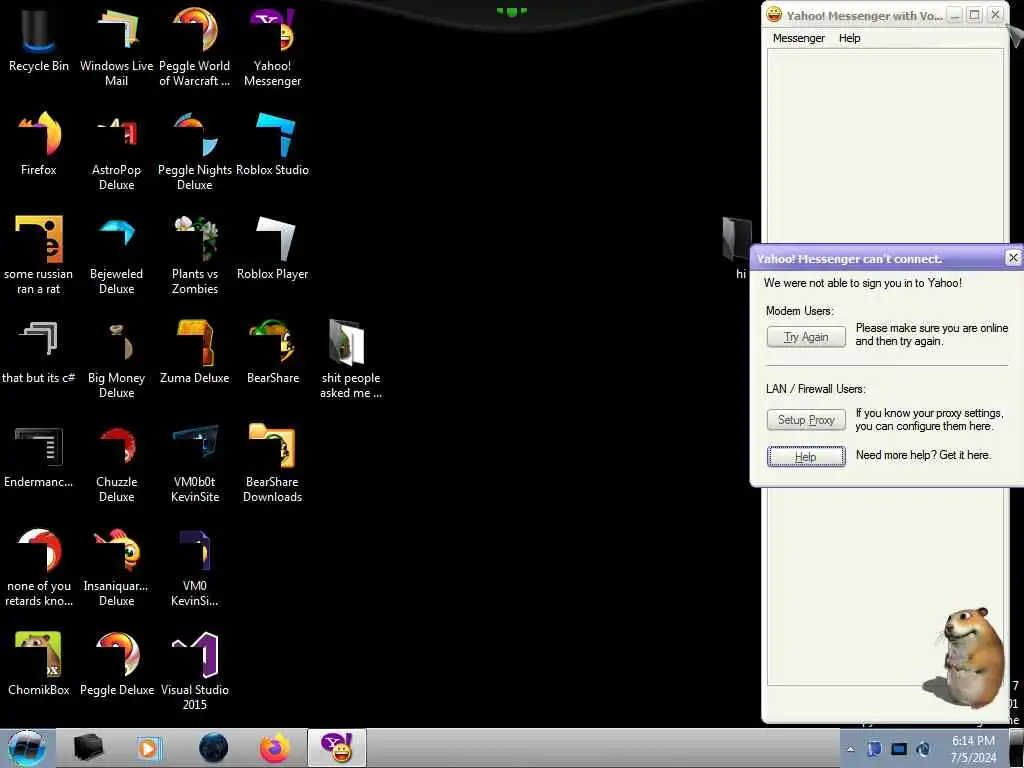1024x768 pixels.
Task: Select 'that but its c#' desktop icon
Action: click(39, 352)
